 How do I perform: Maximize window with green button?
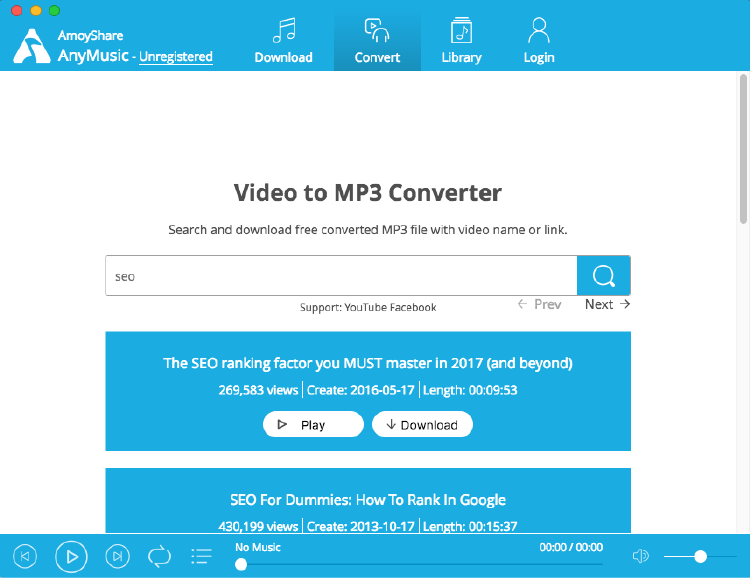pyautogui.click(x=55, y=11)
